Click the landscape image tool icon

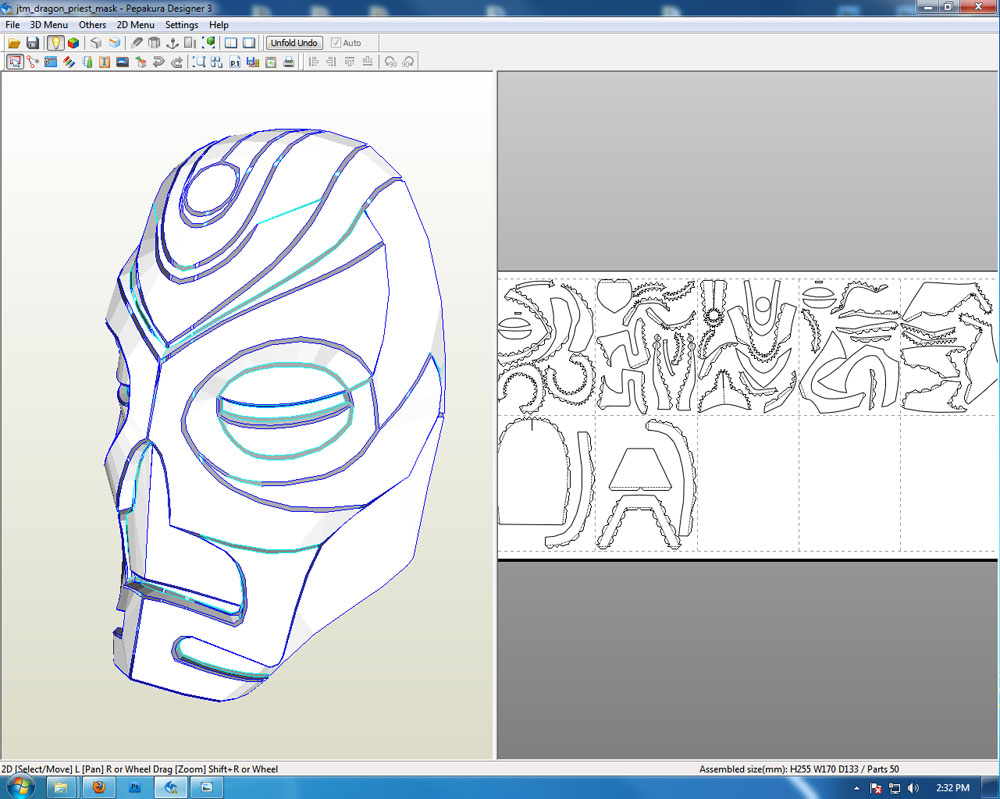pos(122,62)
